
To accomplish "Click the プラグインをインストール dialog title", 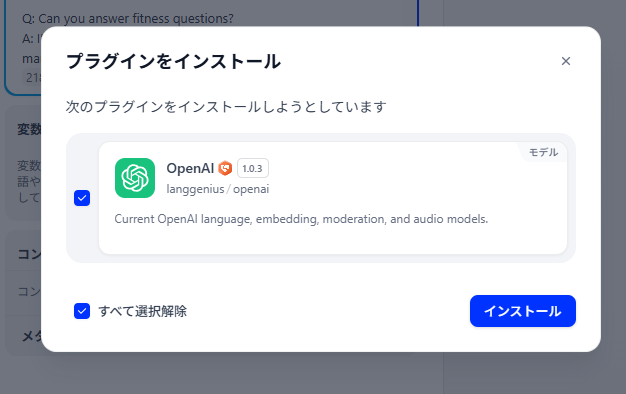I will 173,62.
